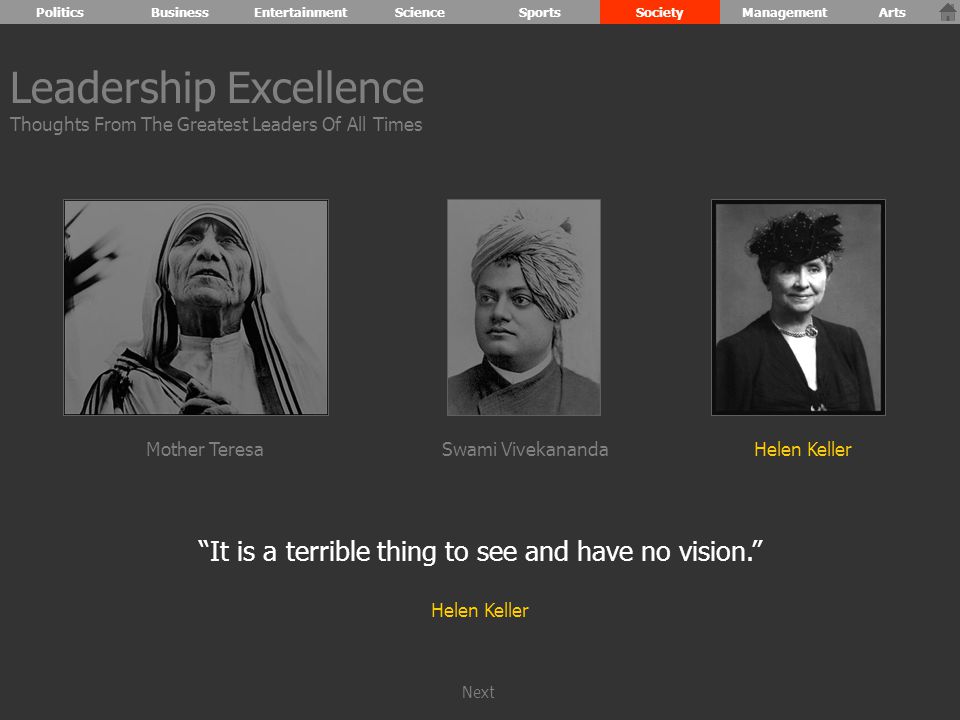This screenshot has width=960, height=720.
Task: Click the quote 'It is a terrible thing to see and have no vision.'
Action: (480, 552)
